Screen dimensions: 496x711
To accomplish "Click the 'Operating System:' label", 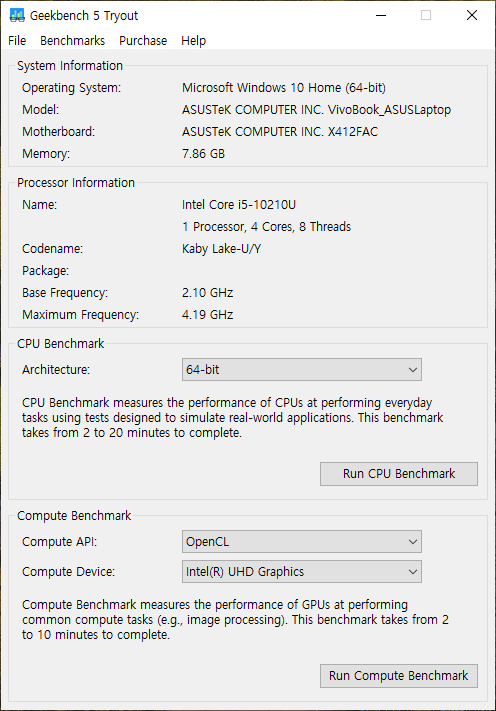I will click(x=72, y=88).
